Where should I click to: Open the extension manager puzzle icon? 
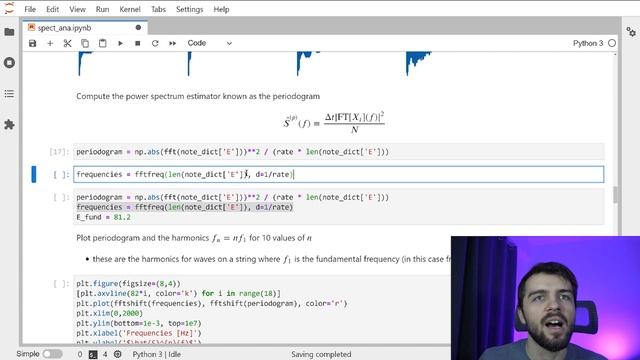click(x=9, y=125)
